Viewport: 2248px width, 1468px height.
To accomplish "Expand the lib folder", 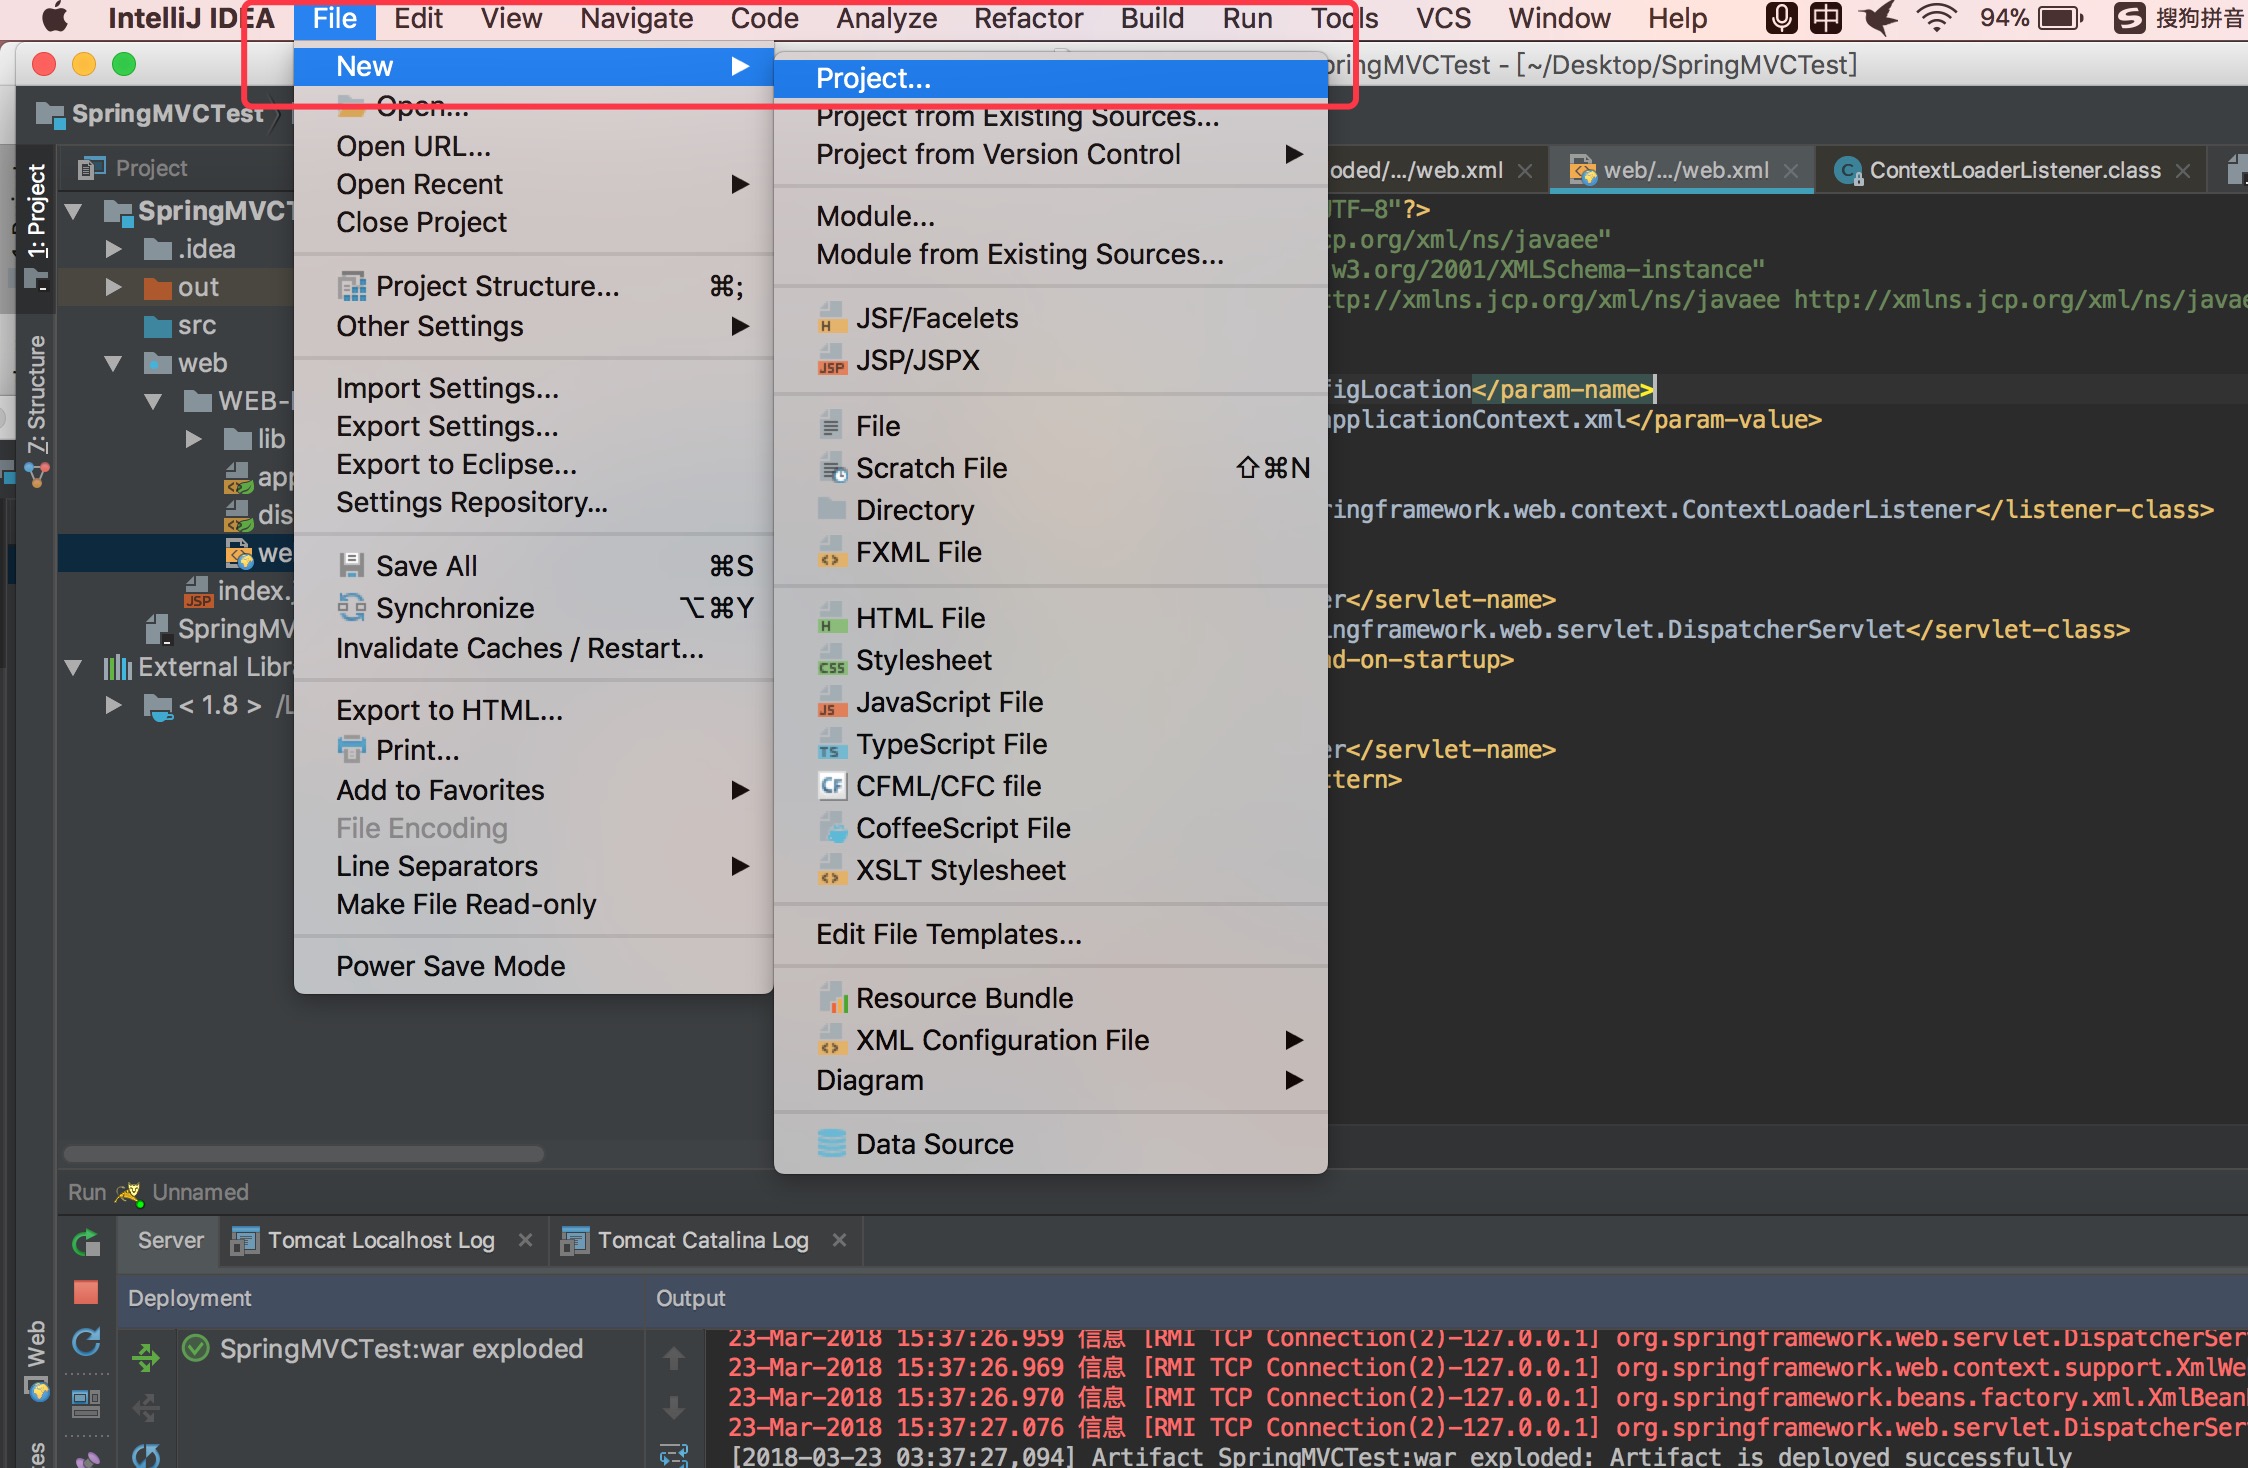I will pyautogui.click(x=193, y=439).
